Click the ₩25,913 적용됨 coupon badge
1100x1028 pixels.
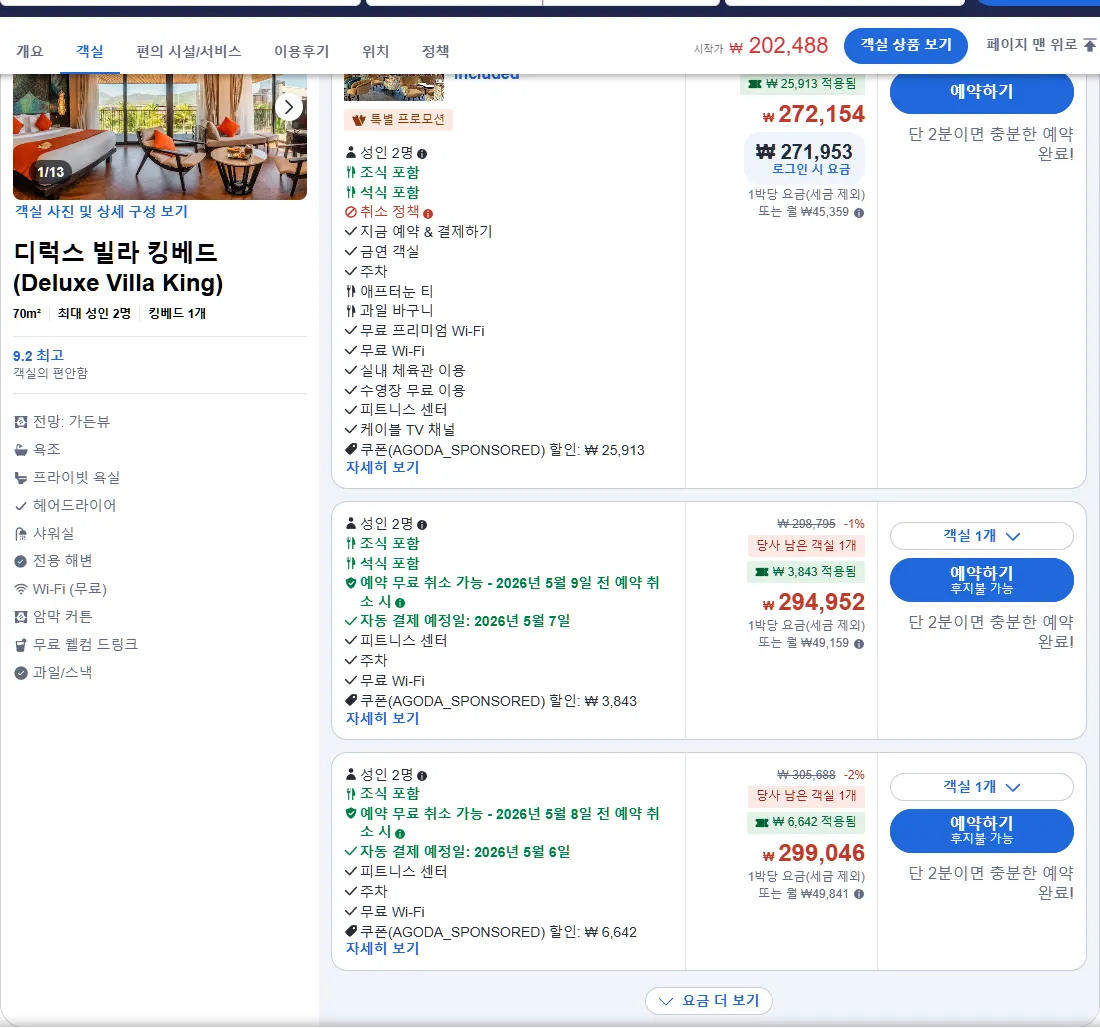pos(802,84)
